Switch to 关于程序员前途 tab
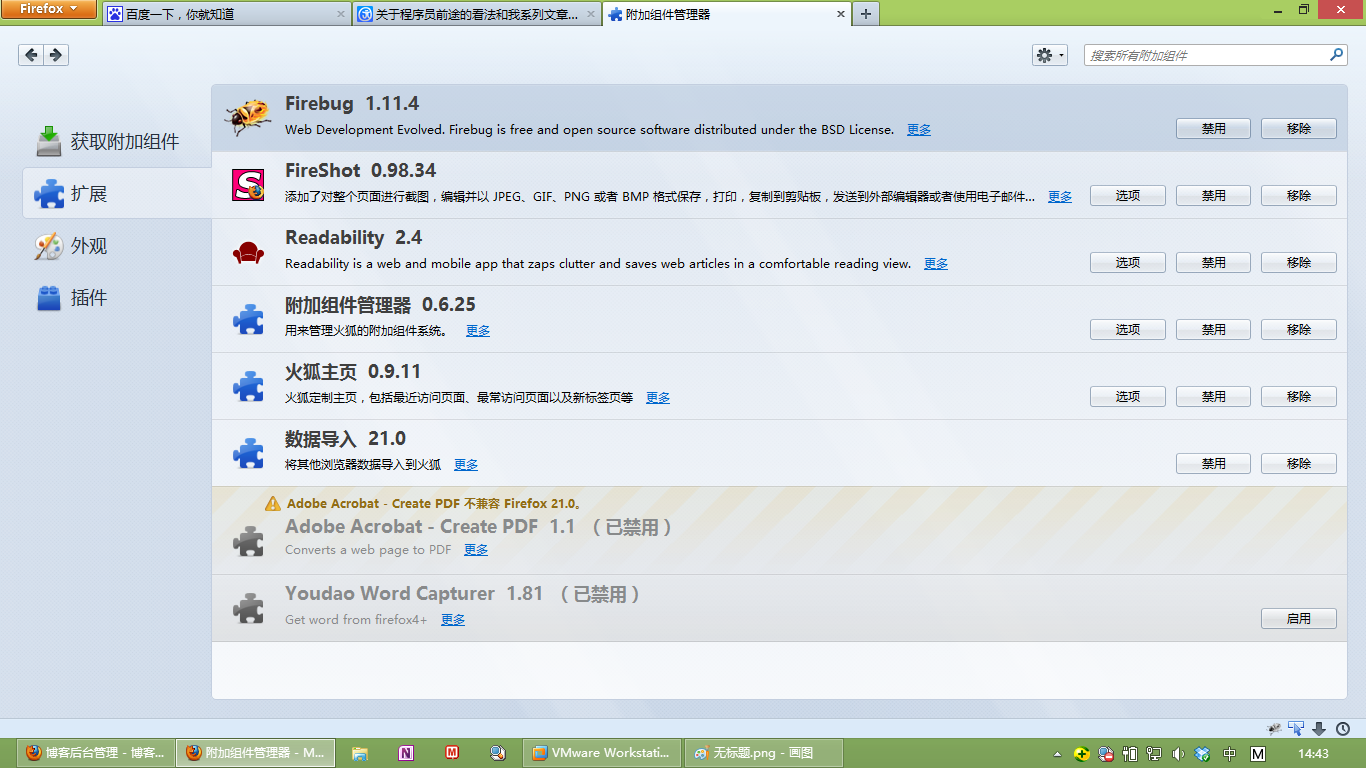This screenshot has width=1366, height=768. pos(477,14)
